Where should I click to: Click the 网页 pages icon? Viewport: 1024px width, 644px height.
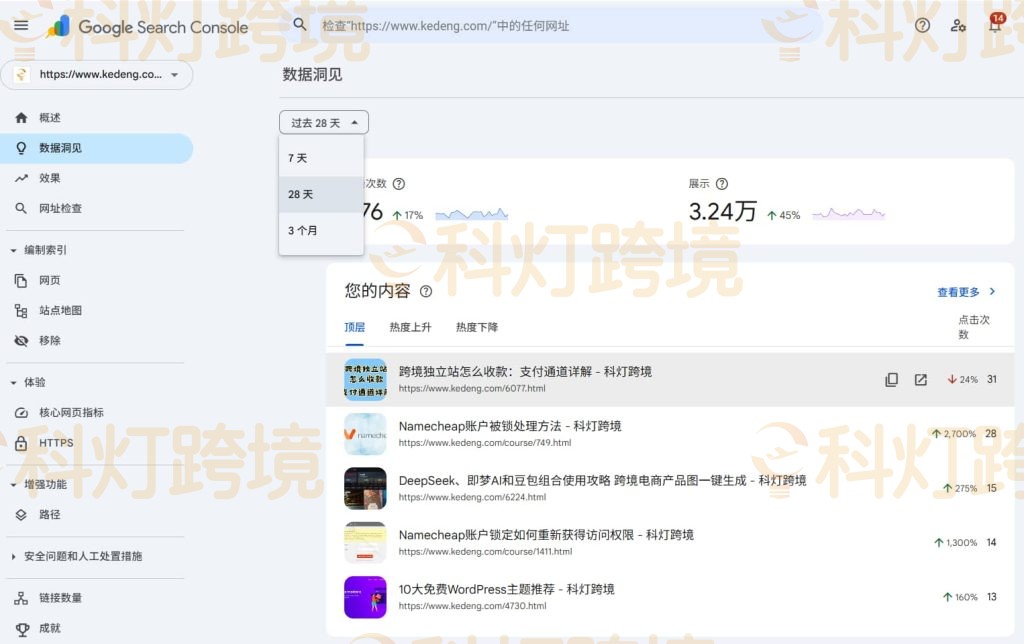pyautogui.click(x=21, y=280)
